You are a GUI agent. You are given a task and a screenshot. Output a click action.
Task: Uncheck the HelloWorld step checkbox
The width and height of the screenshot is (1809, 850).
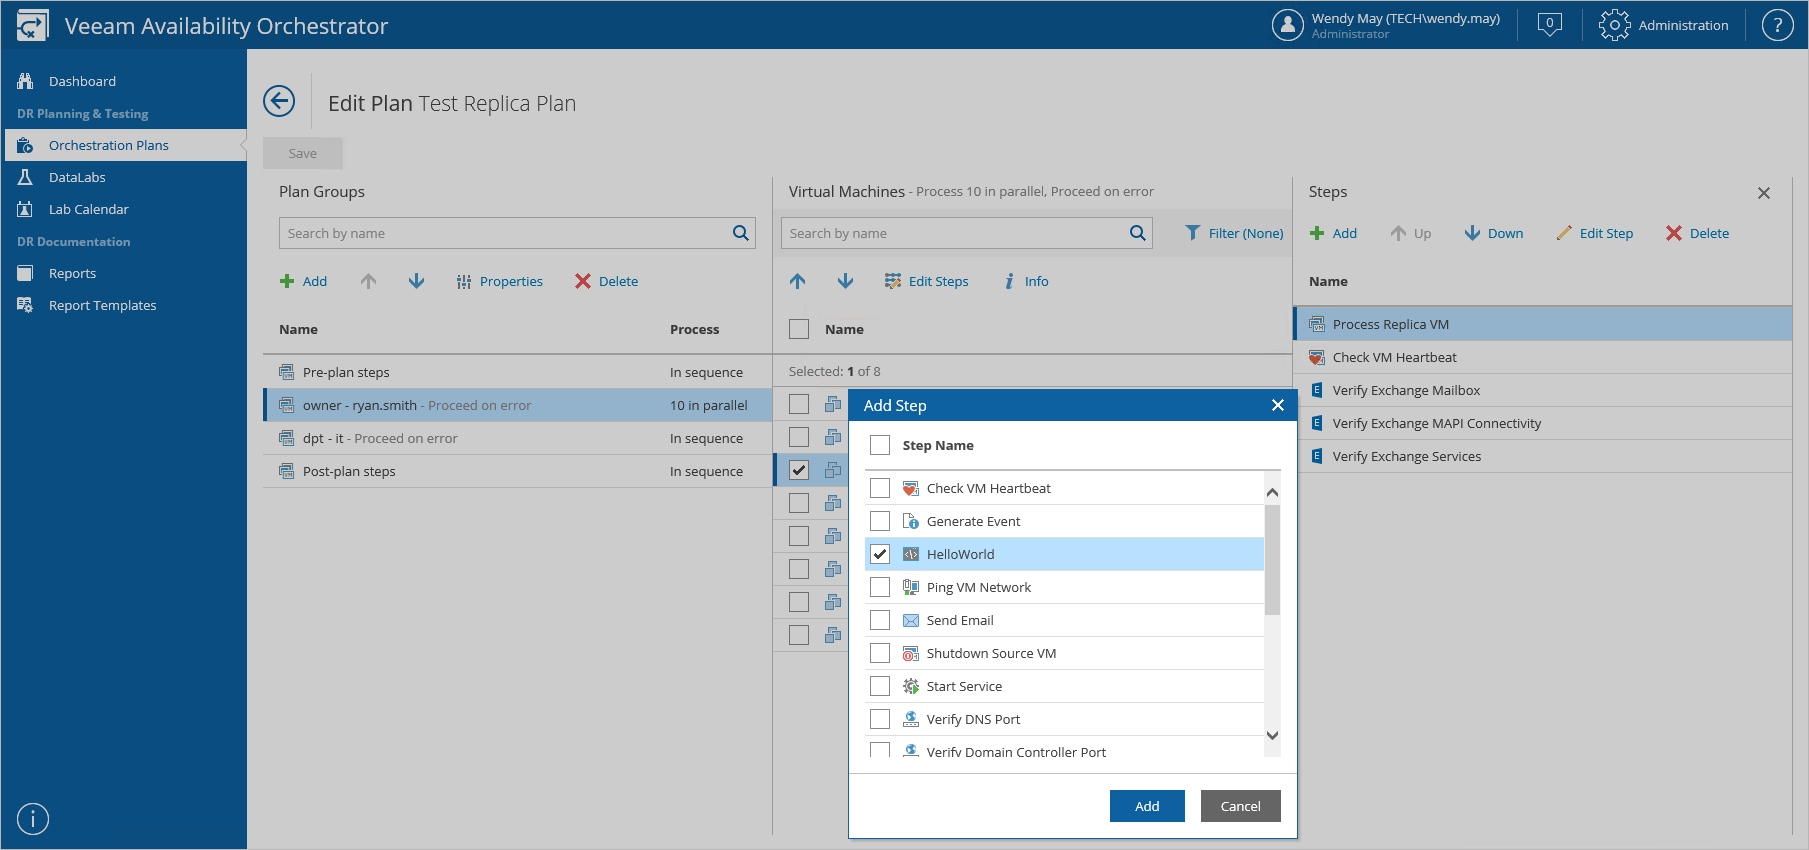pos(880,554)
